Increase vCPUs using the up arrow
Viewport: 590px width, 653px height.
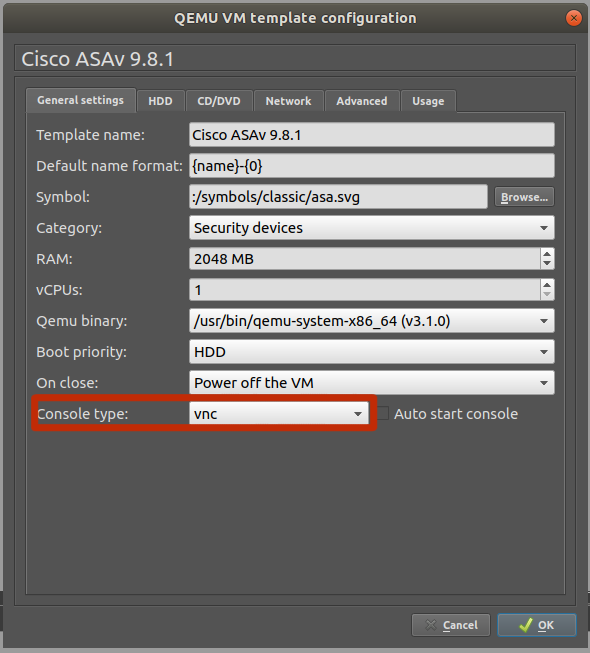pyautogui.click(x=547, y=284)
